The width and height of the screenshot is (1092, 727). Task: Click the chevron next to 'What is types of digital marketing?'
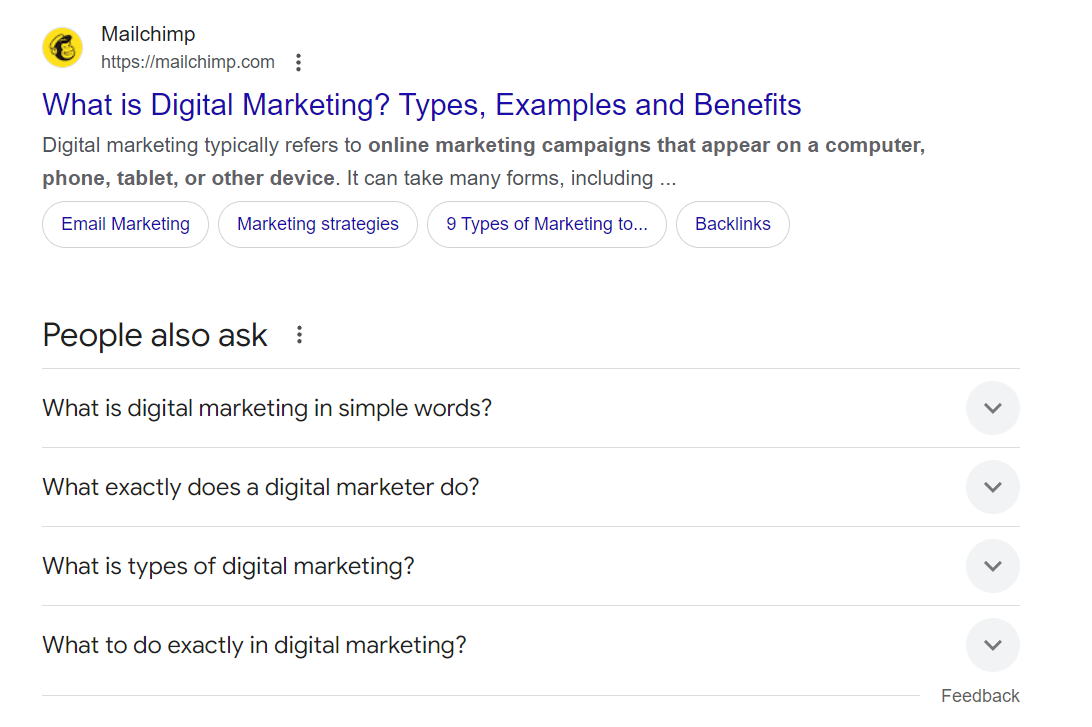tap(992, 566)
